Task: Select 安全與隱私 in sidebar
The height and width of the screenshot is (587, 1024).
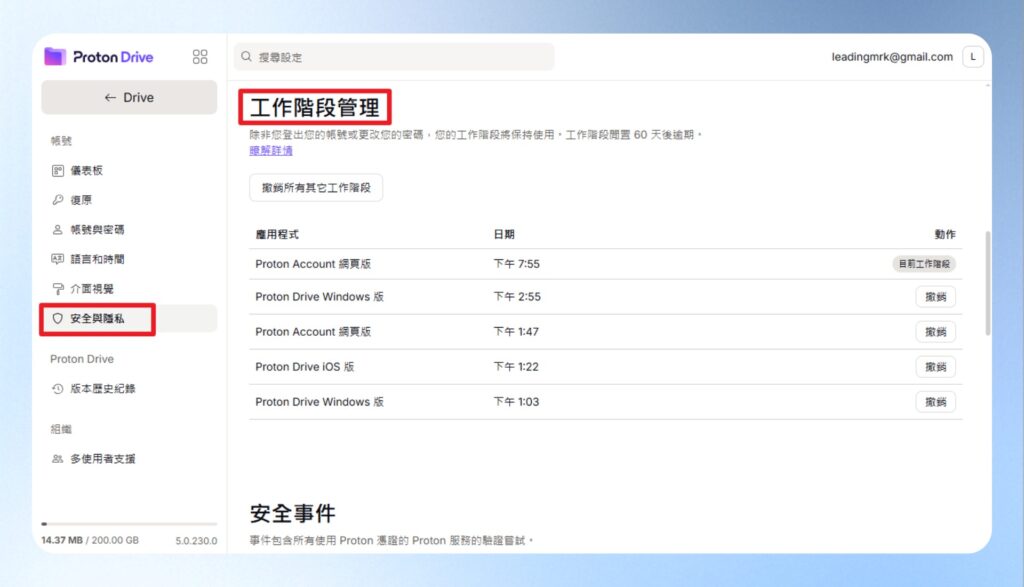Action: (x=129, y=318)
